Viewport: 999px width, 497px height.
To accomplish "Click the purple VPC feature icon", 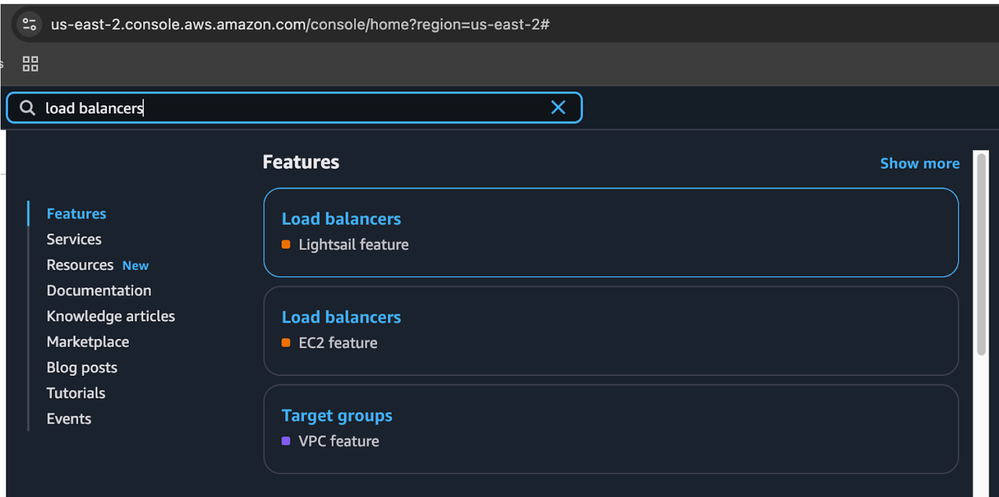I will 286,441.
